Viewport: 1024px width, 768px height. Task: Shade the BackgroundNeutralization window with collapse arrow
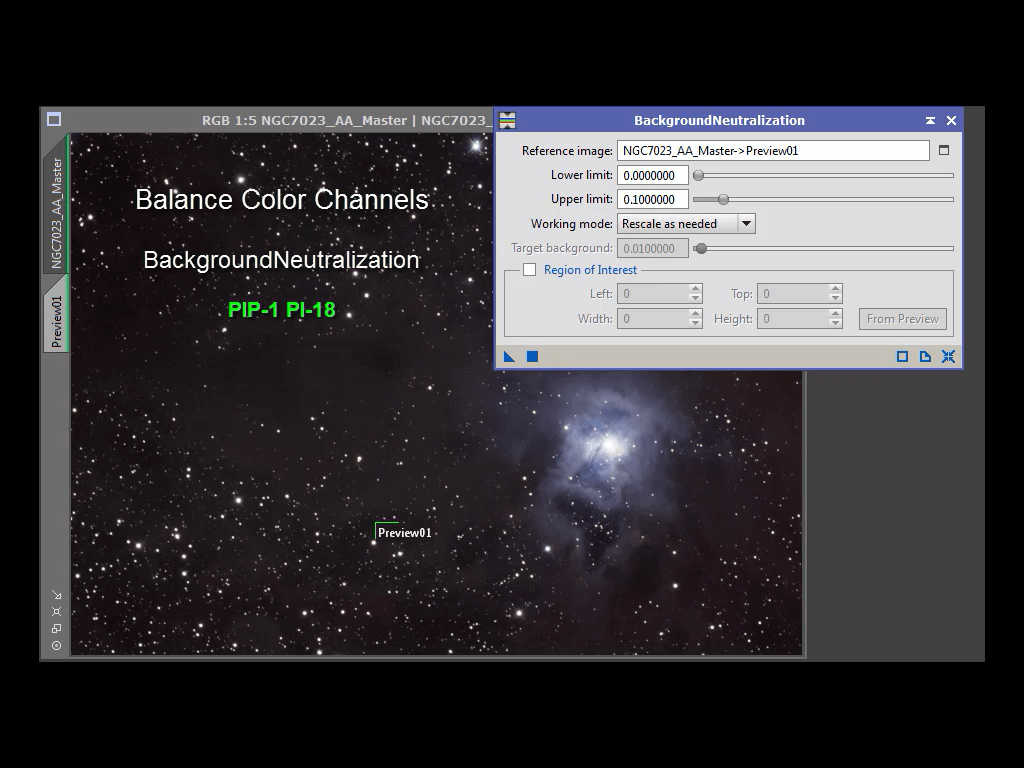click(930, 120)
